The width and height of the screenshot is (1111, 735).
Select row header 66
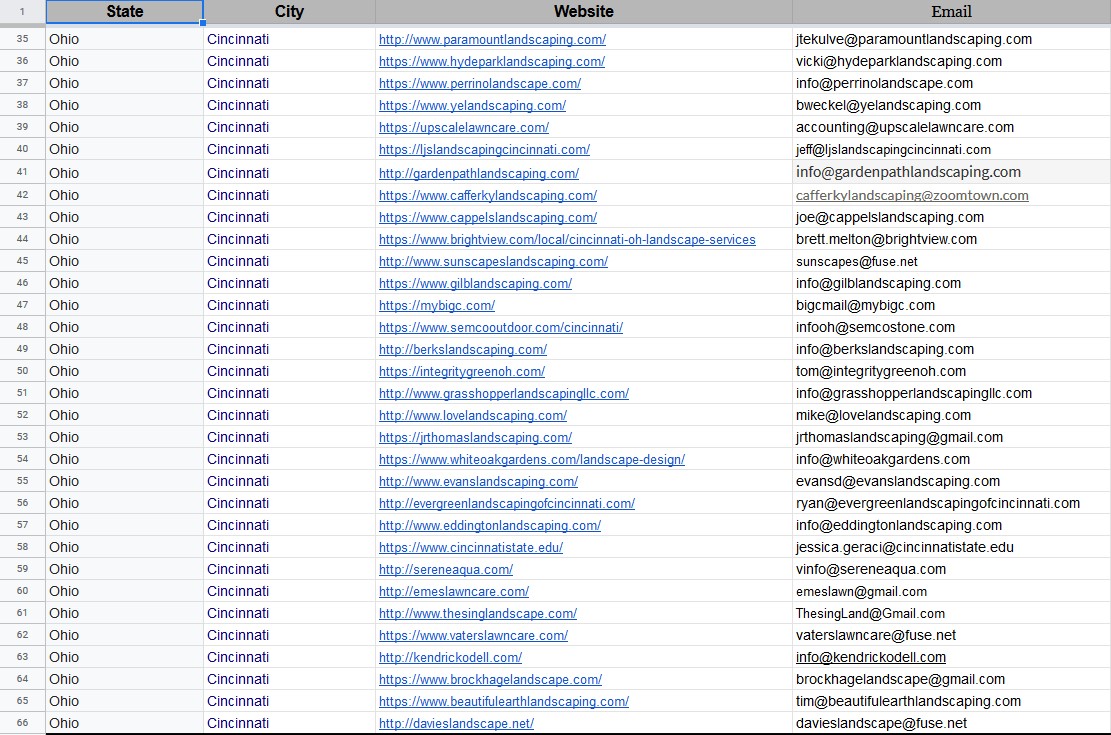coord(23,722)
